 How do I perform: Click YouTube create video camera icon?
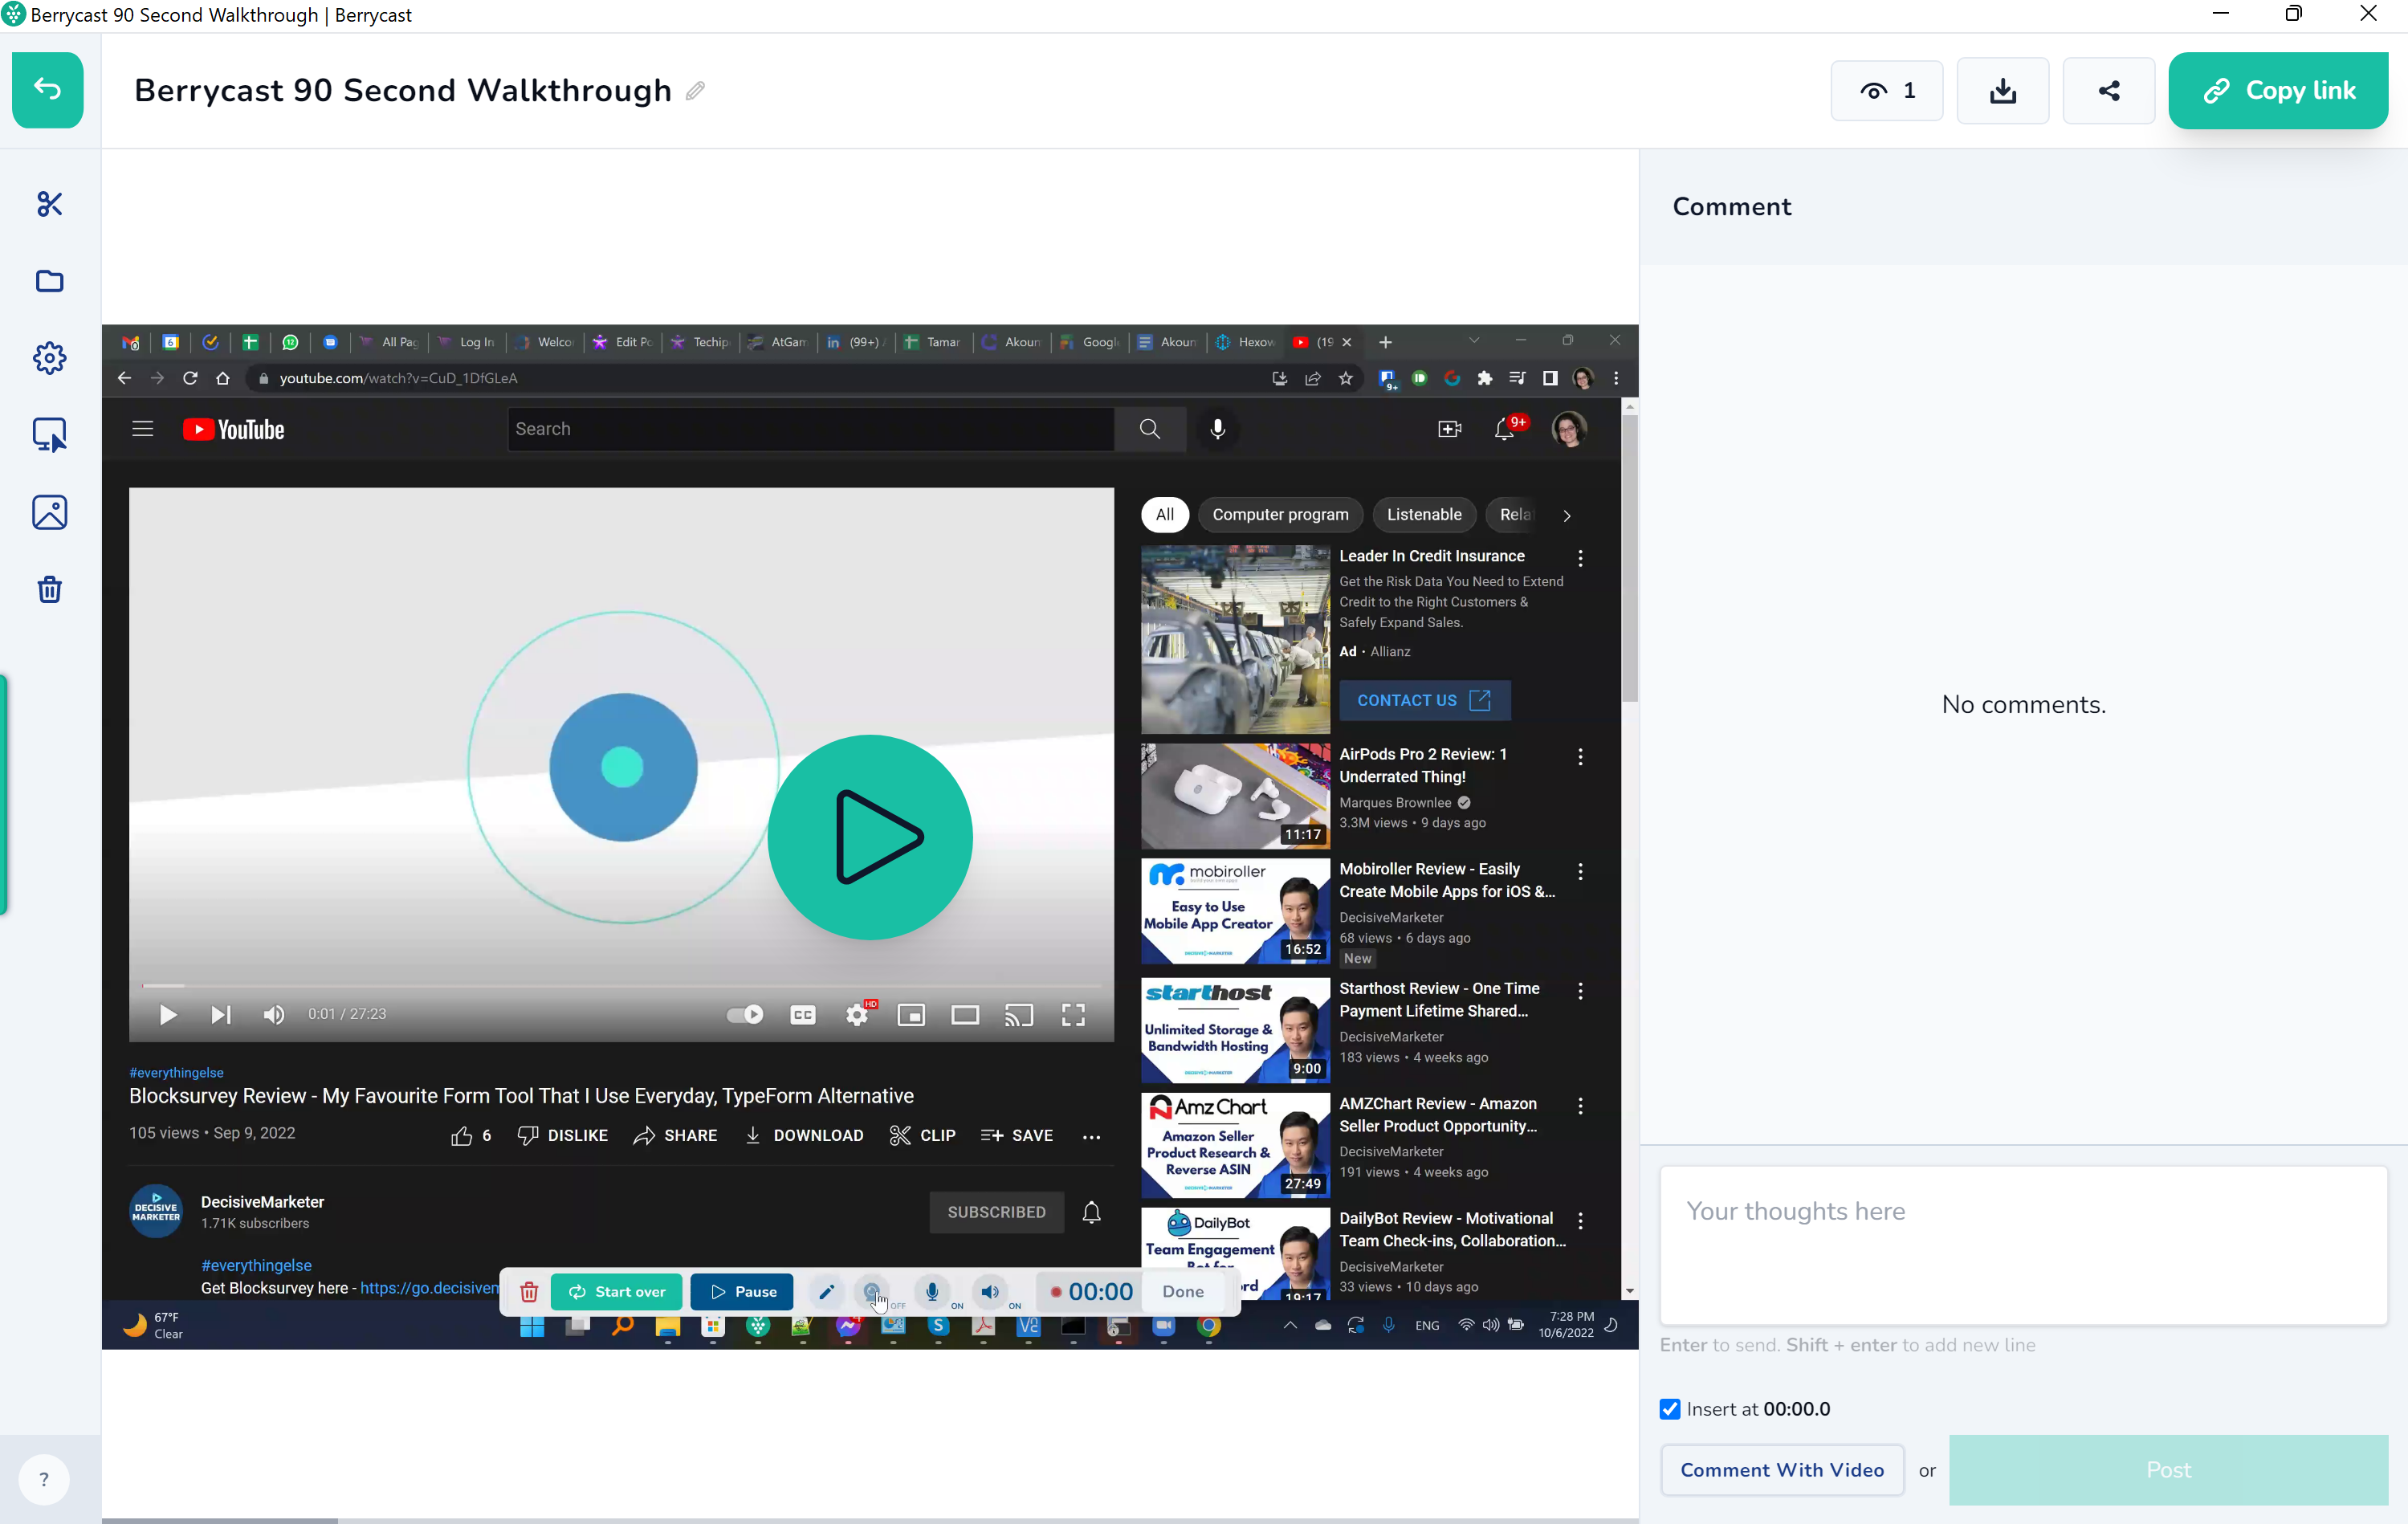coord(1449,429)
